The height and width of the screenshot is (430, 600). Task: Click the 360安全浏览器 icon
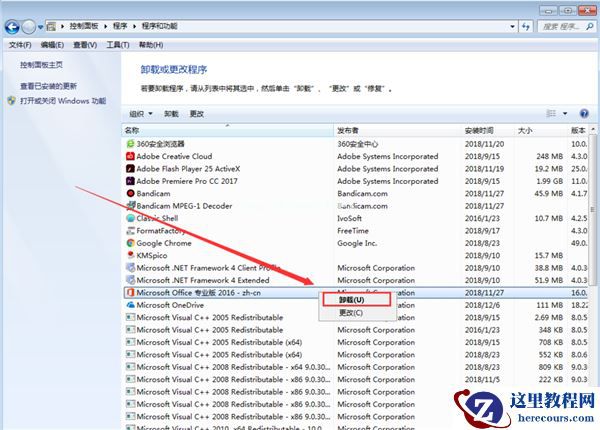[x=130, y=144]
